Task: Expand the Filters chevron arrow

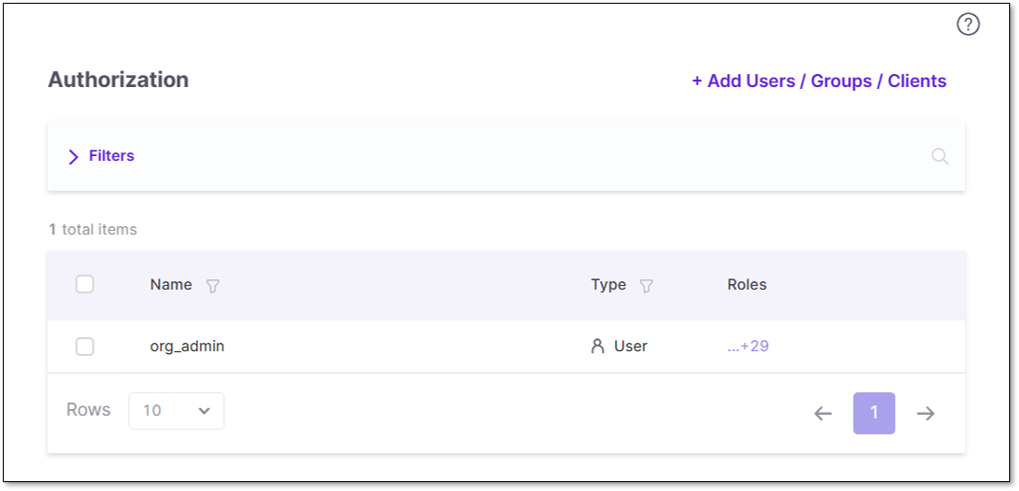Action: pyautogui.click(x=73, y=157)
